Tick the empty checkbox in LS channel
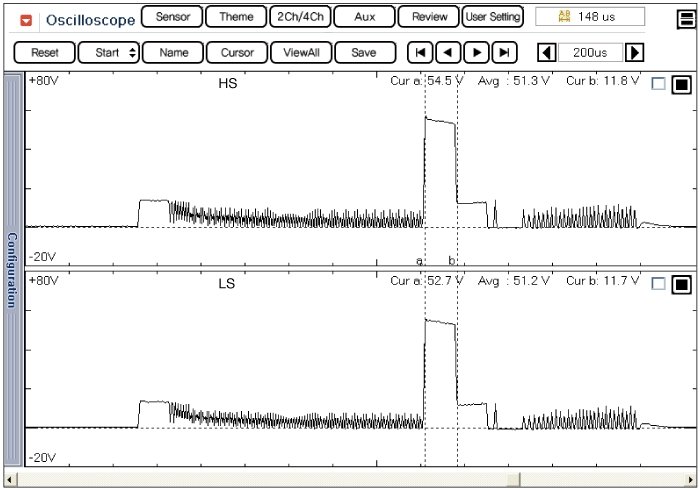The height and width of the screenshot is (489, 700). (x=658, y=284)
